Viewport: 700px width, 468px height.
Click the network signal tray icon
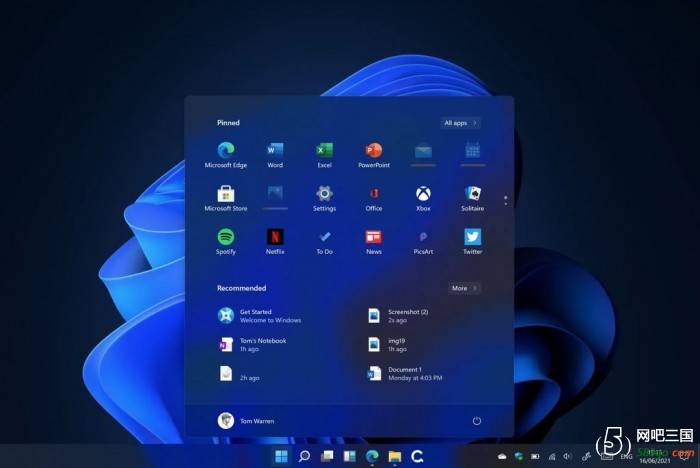pyautogui.click(x=552, y=456)
